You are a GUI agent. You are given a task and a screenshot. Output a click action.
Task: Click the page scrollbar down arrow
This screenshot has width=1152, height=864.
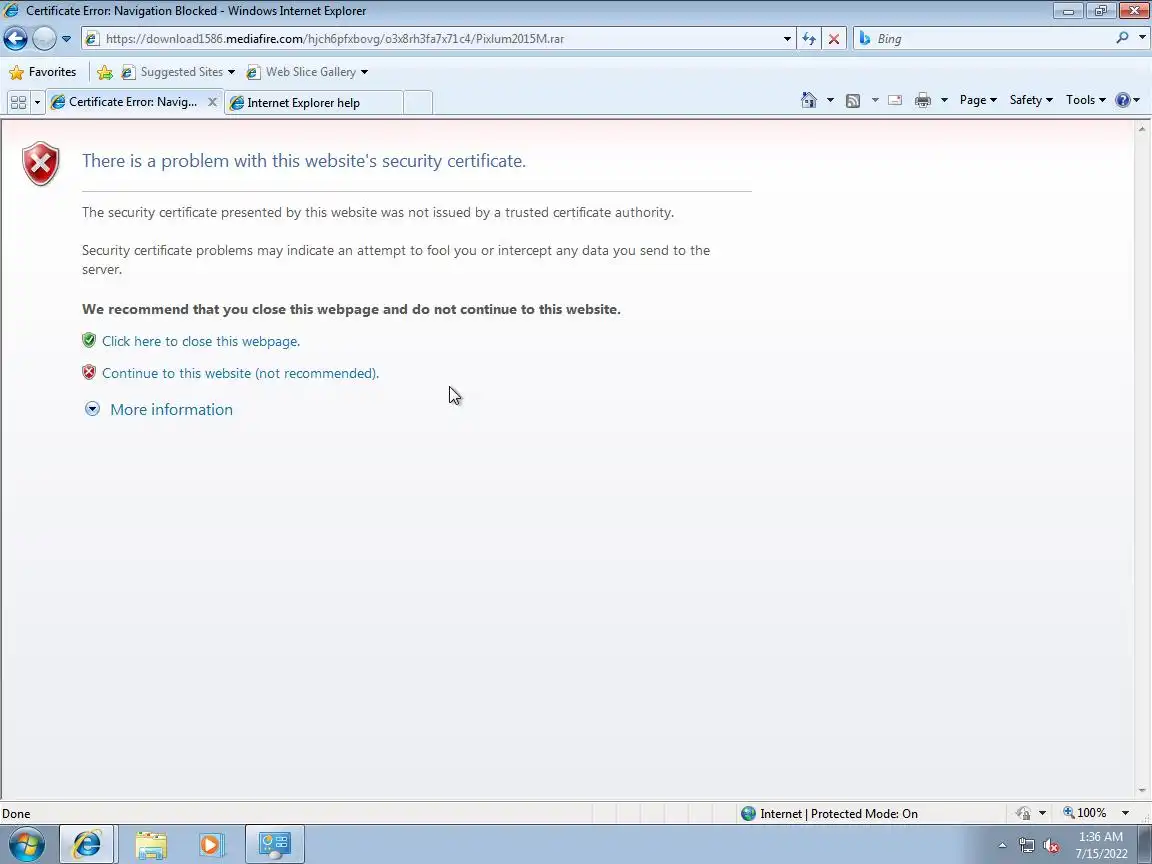1142,791
